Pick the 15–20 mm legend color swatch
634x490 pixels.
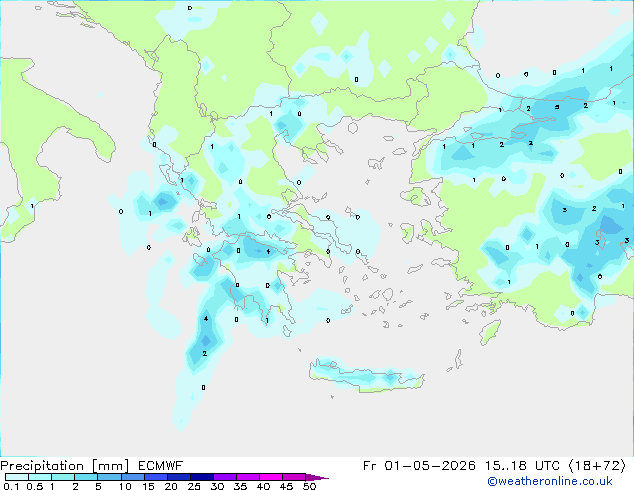click(x=156, y=477)
